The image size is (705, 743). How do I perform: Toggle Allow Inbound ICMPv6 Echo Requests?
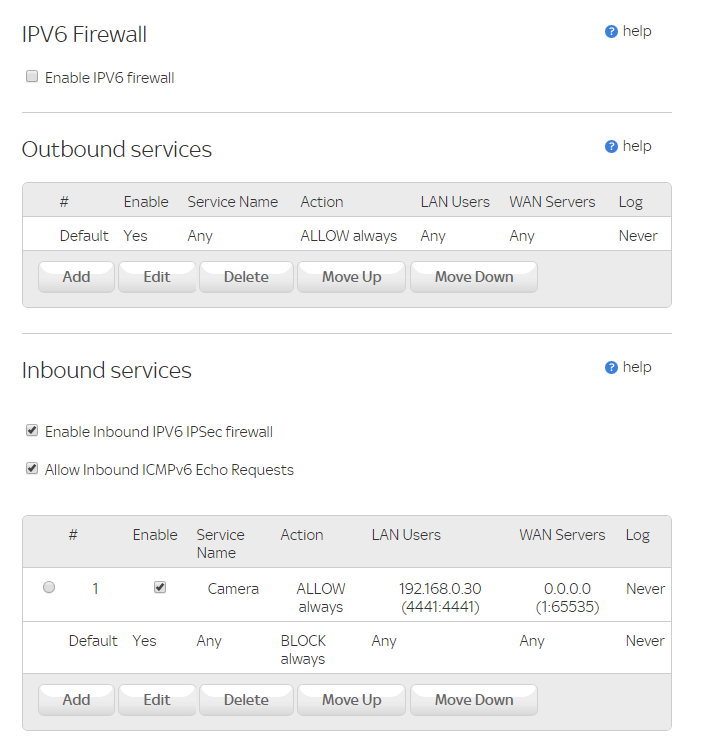click(x=32, y=468)
